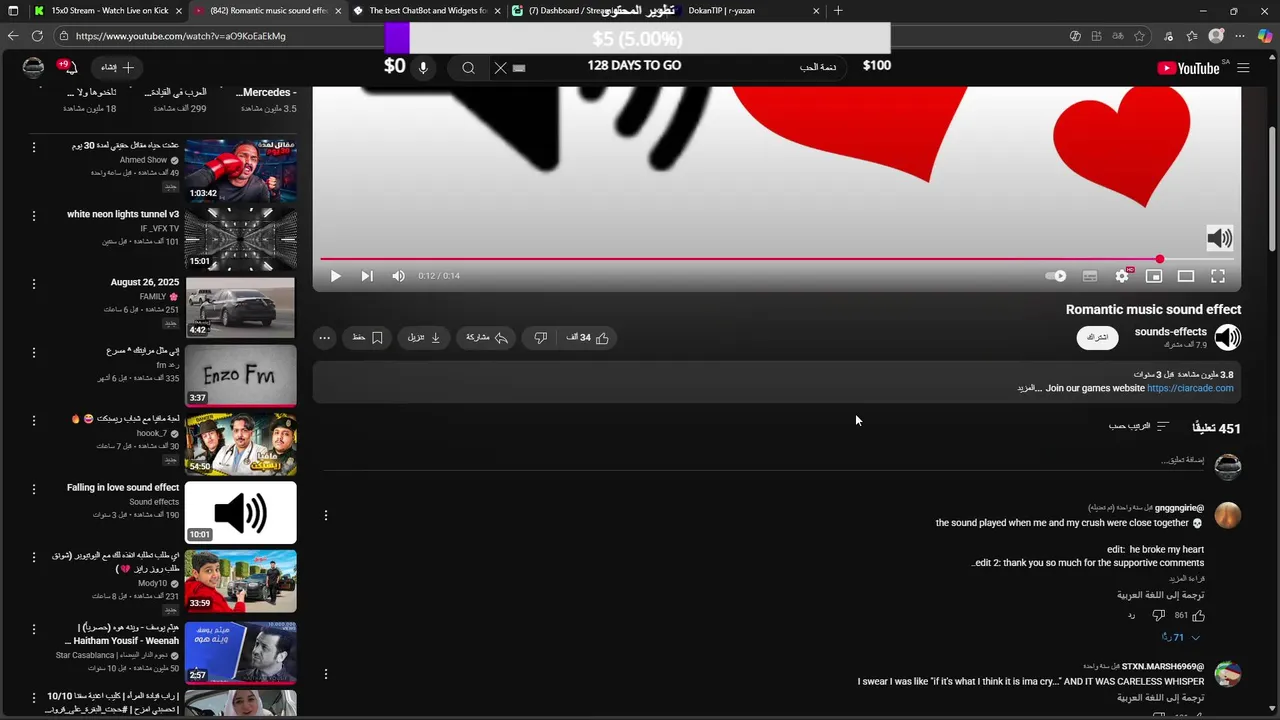Toggle subtitles/captions in the player

[x=1090, y=276]
